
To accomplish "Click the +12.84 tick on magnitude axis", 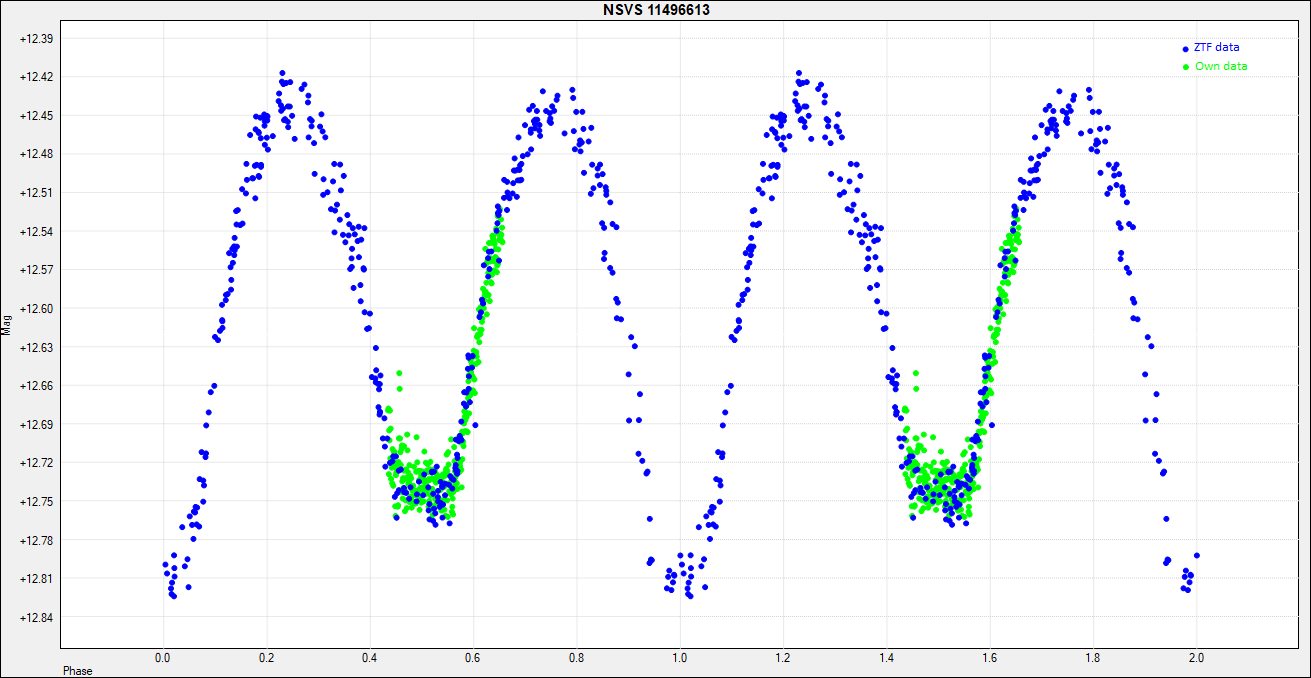I will coord(36,617).
